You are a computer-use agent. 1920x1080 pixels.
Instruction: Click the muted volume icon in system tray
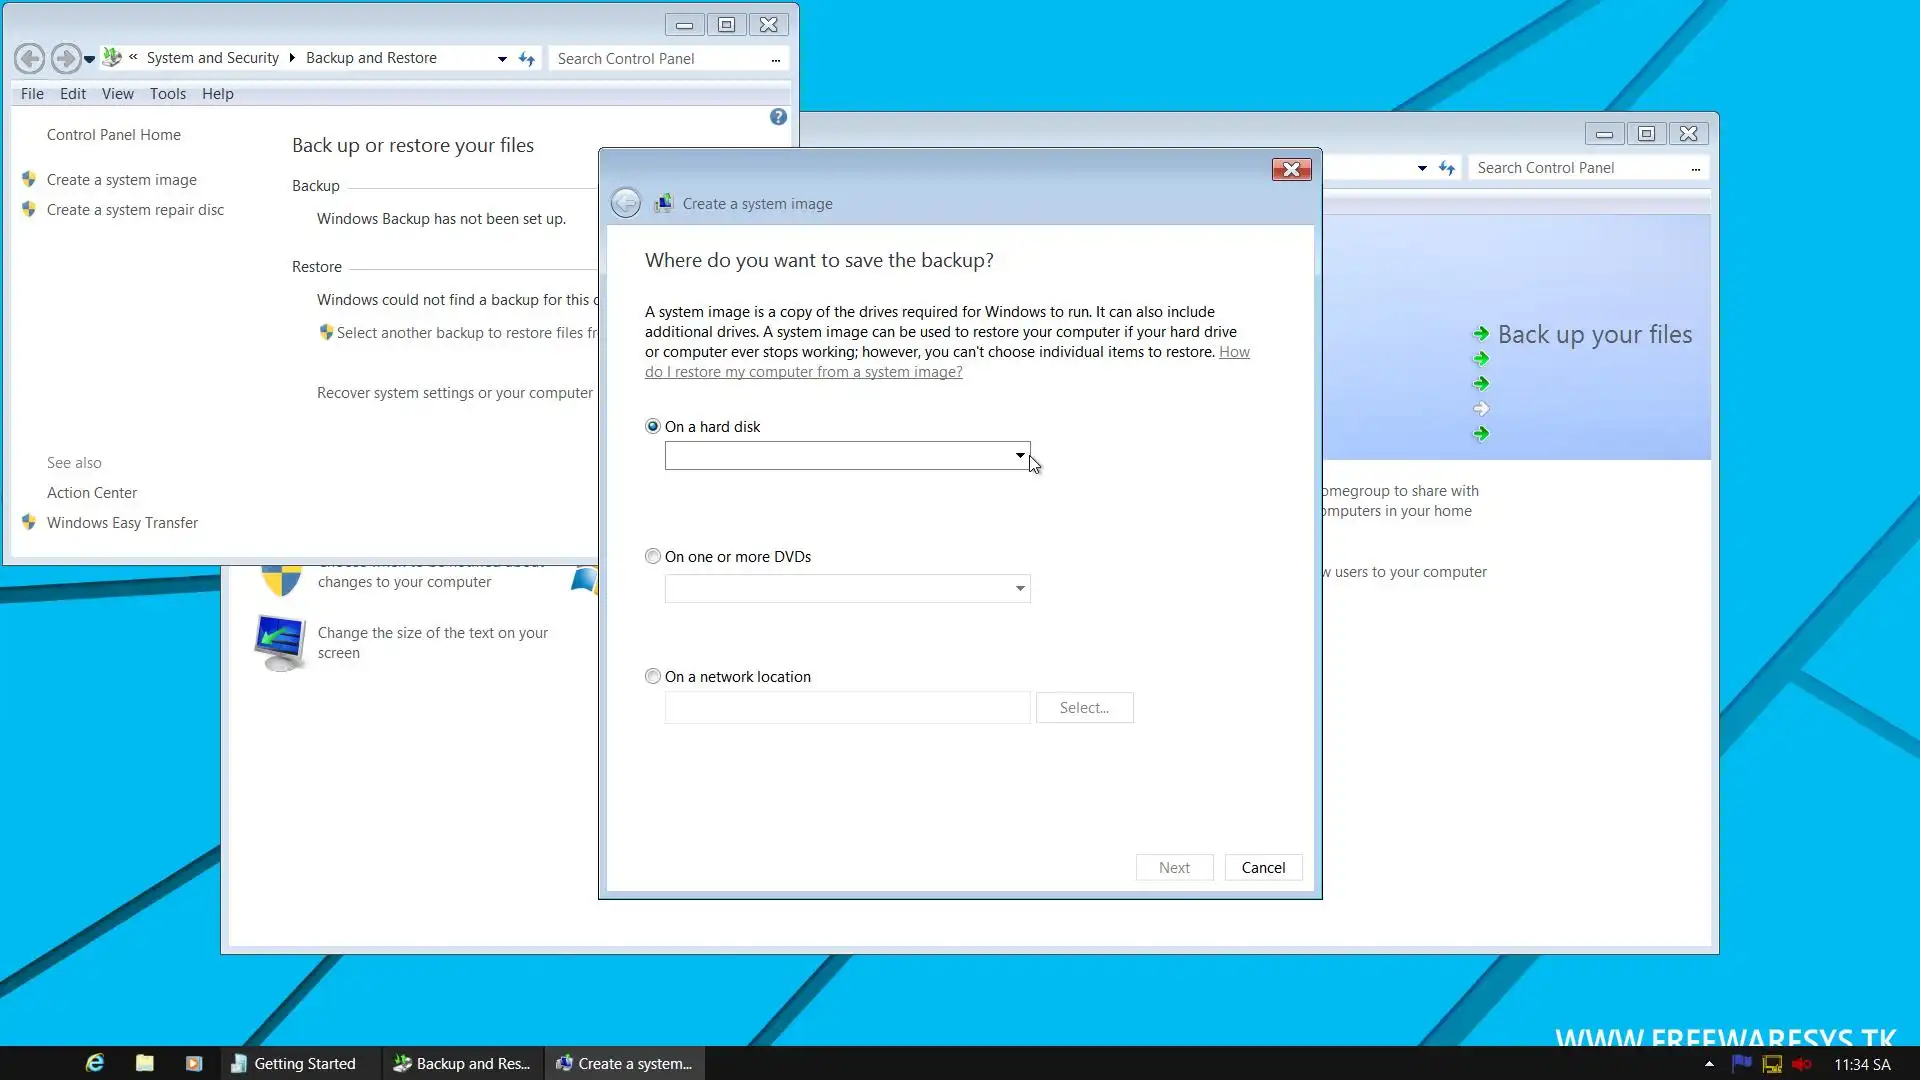pyautogui.click(x=1802, y=1063)
